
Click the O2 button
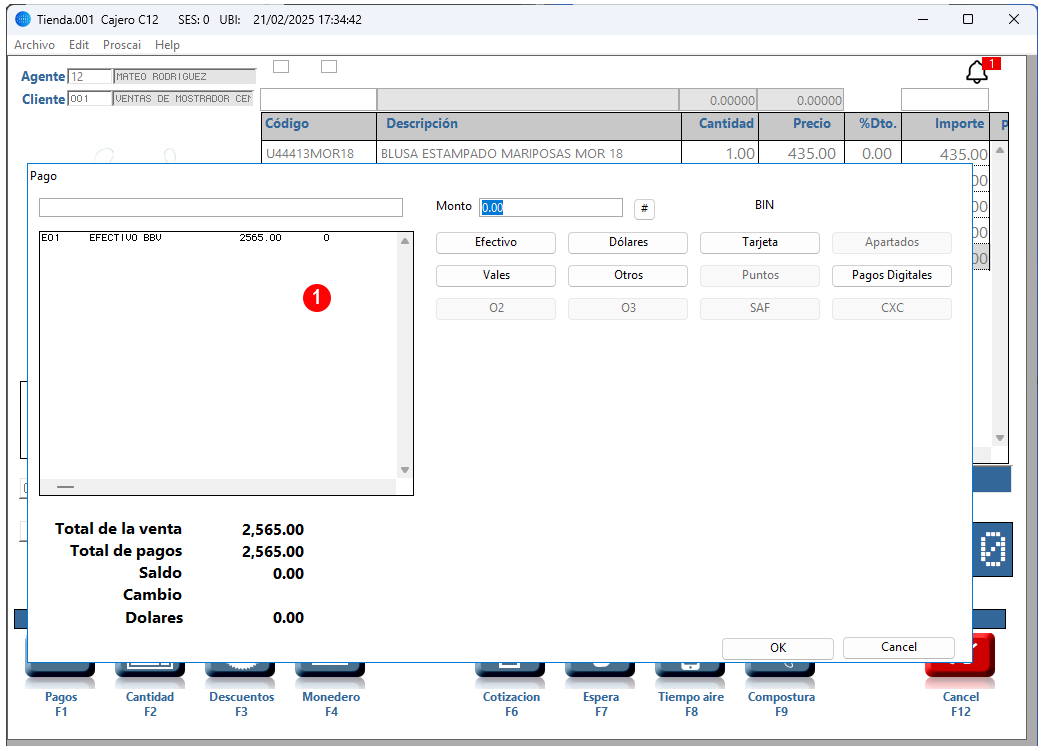coord(496,308)
